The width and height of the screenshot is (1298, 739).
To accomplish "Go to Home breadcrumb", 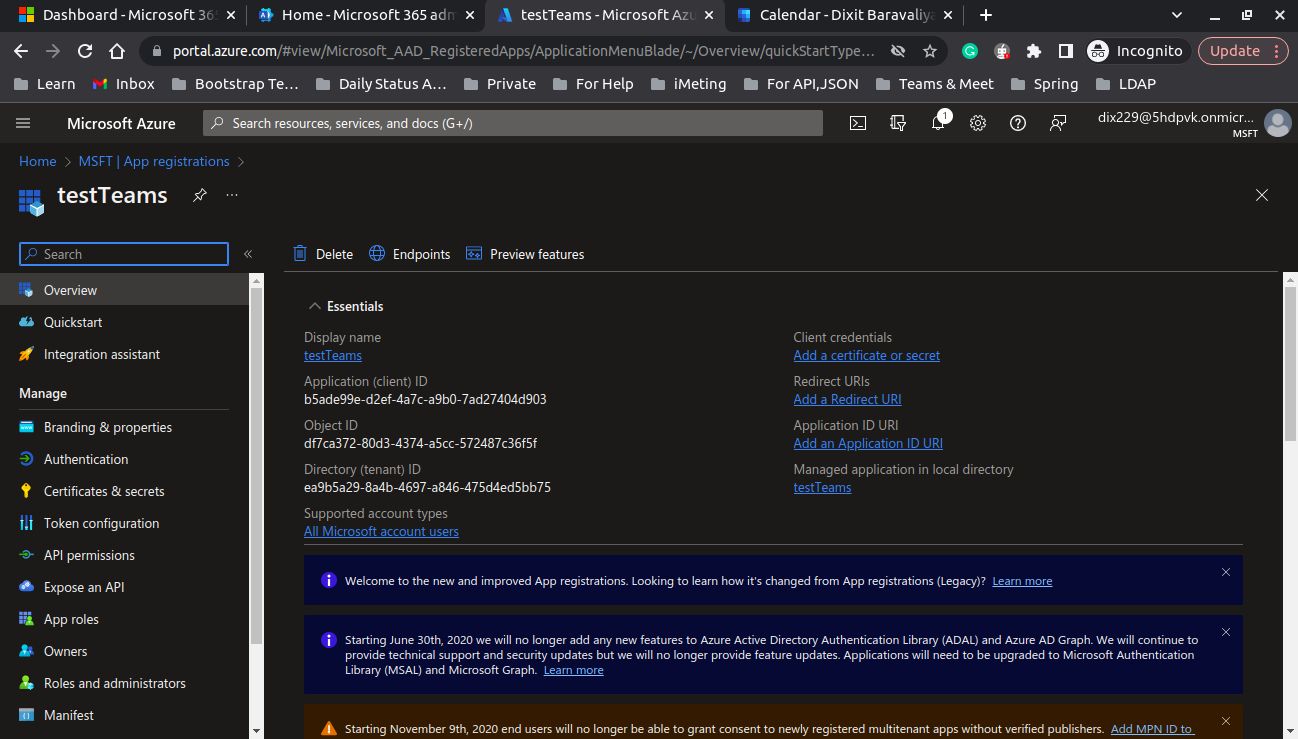I will [38, 161].
